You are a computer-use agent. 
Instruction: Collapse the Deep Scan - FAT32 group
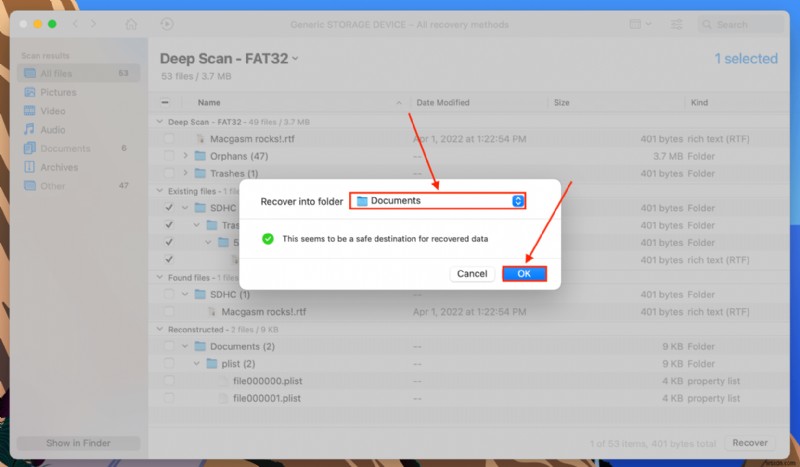point(160,121)
